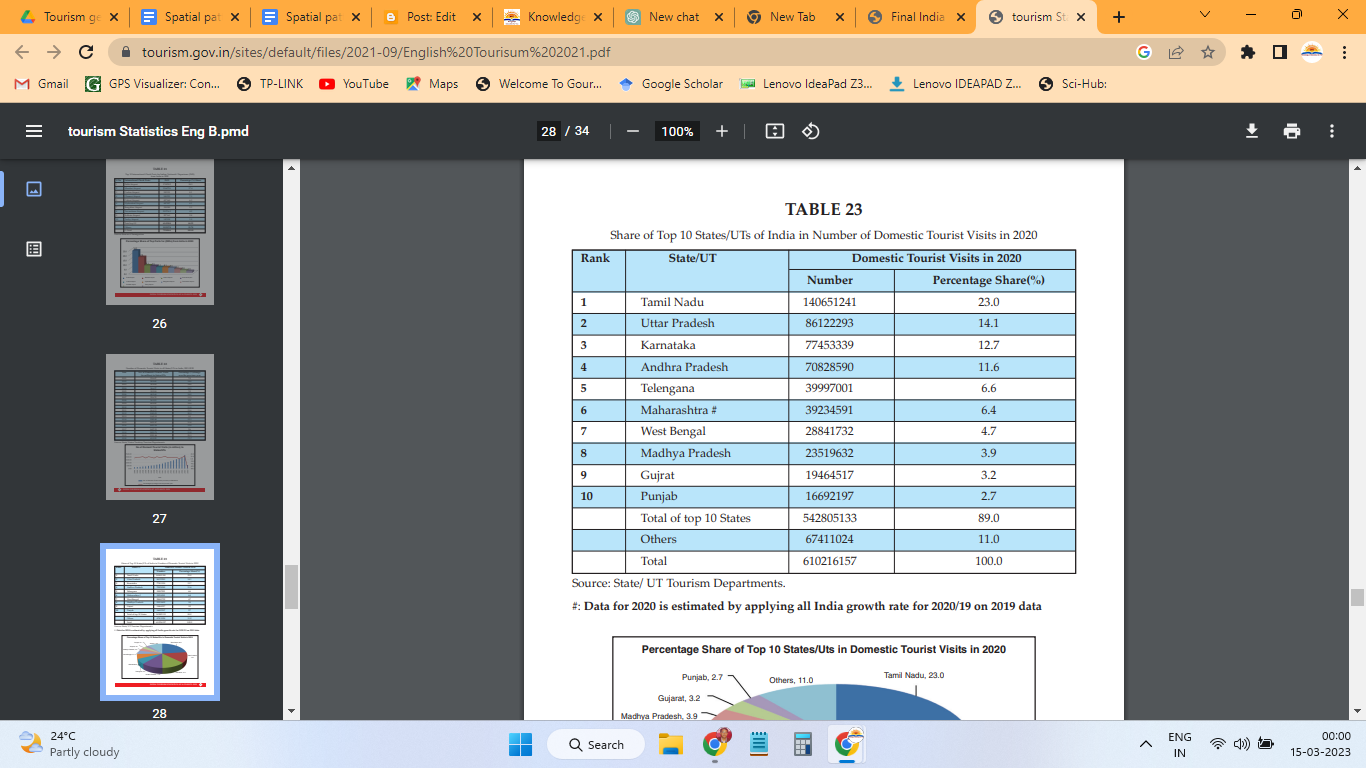The width and height of the screenshot is (1366, 768).
Task: Open the Gmail bookmark
Action: [x=42, y=84]
